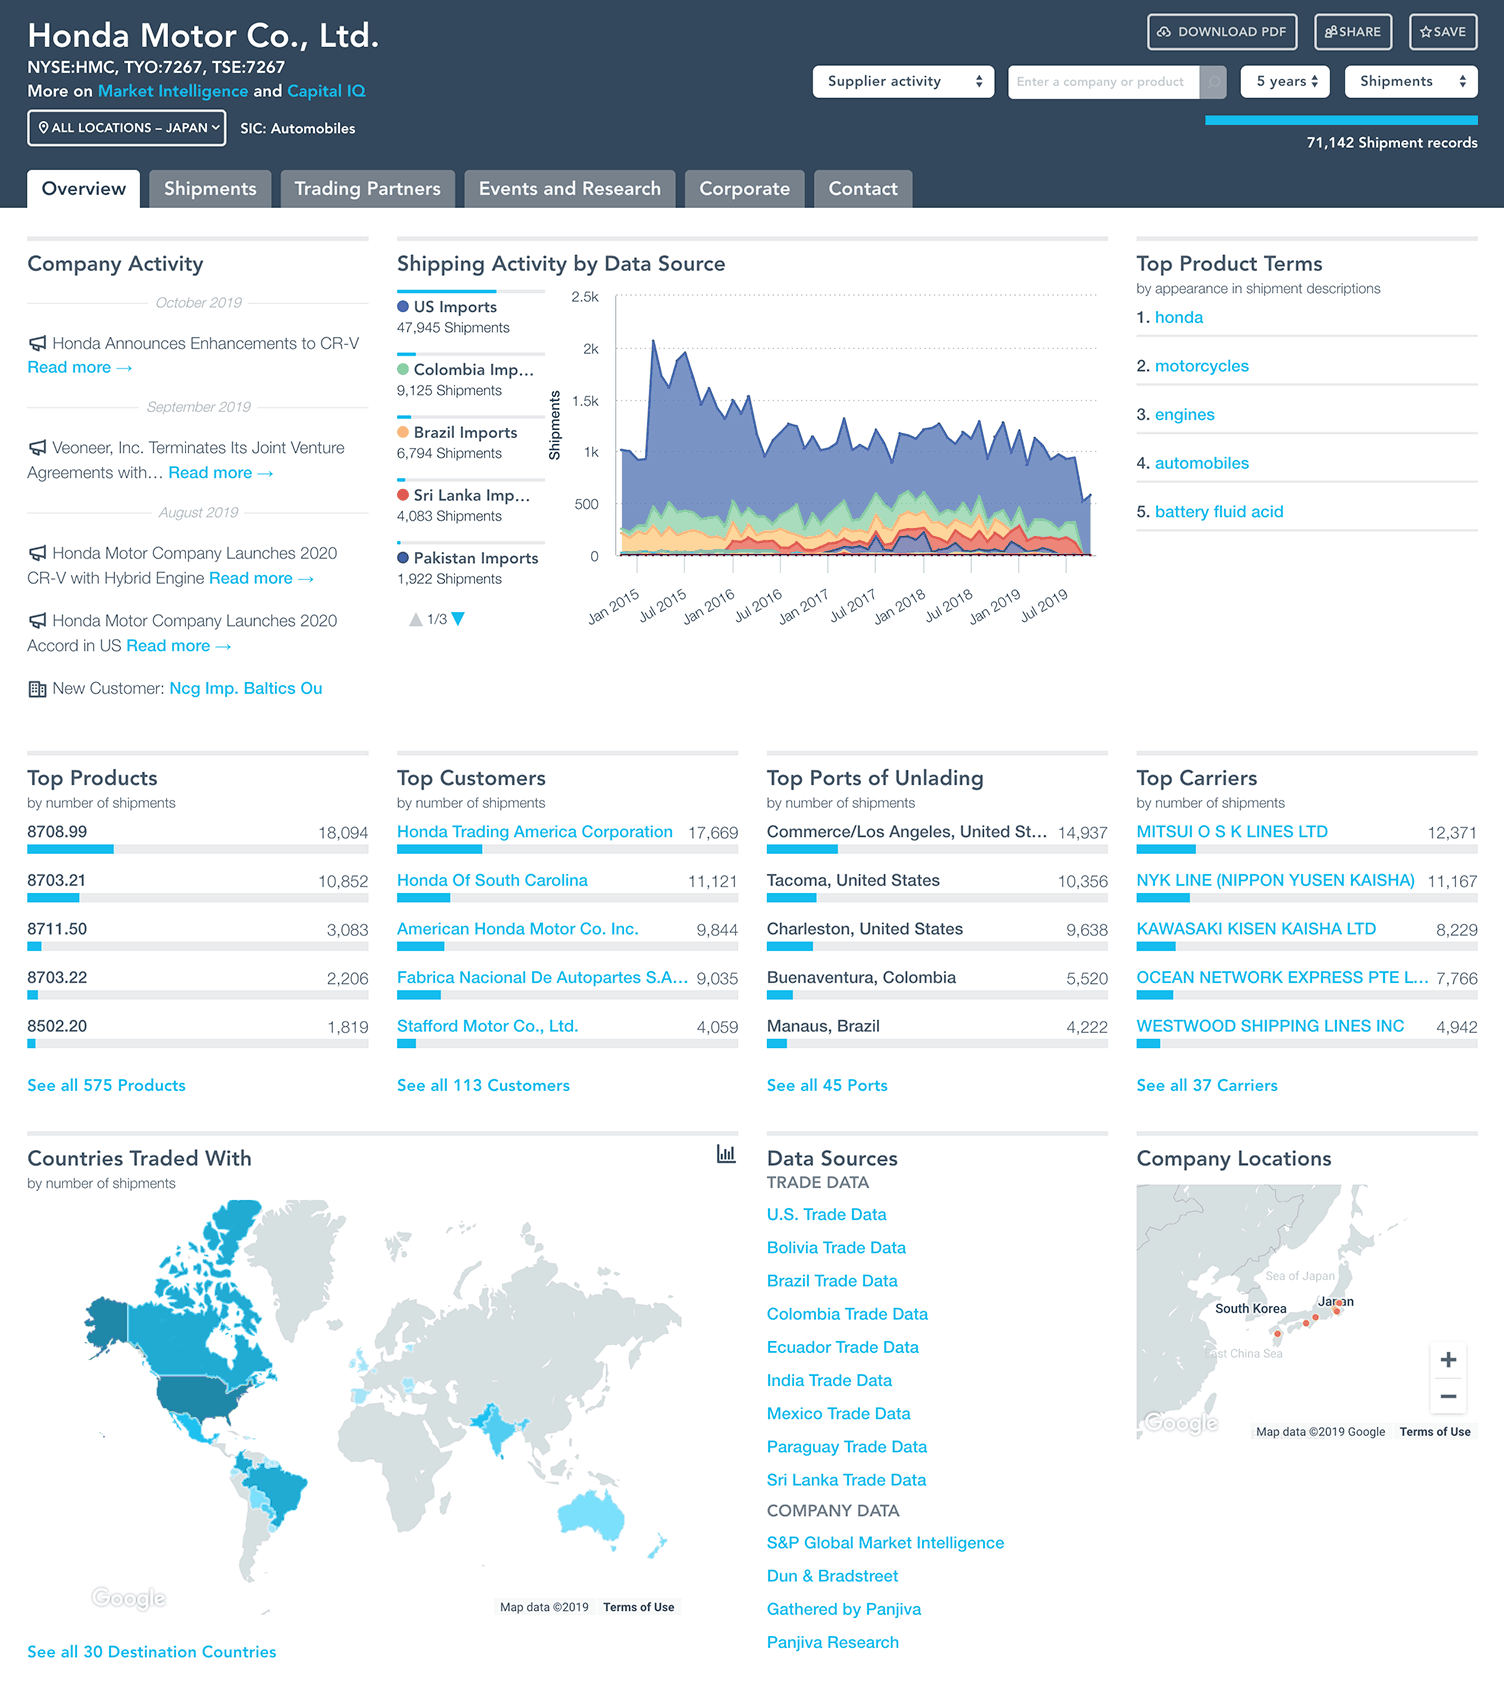Open the Supplier activity dropdown
This screenshot has height=1684, width=1504.
tap(903, 81)
